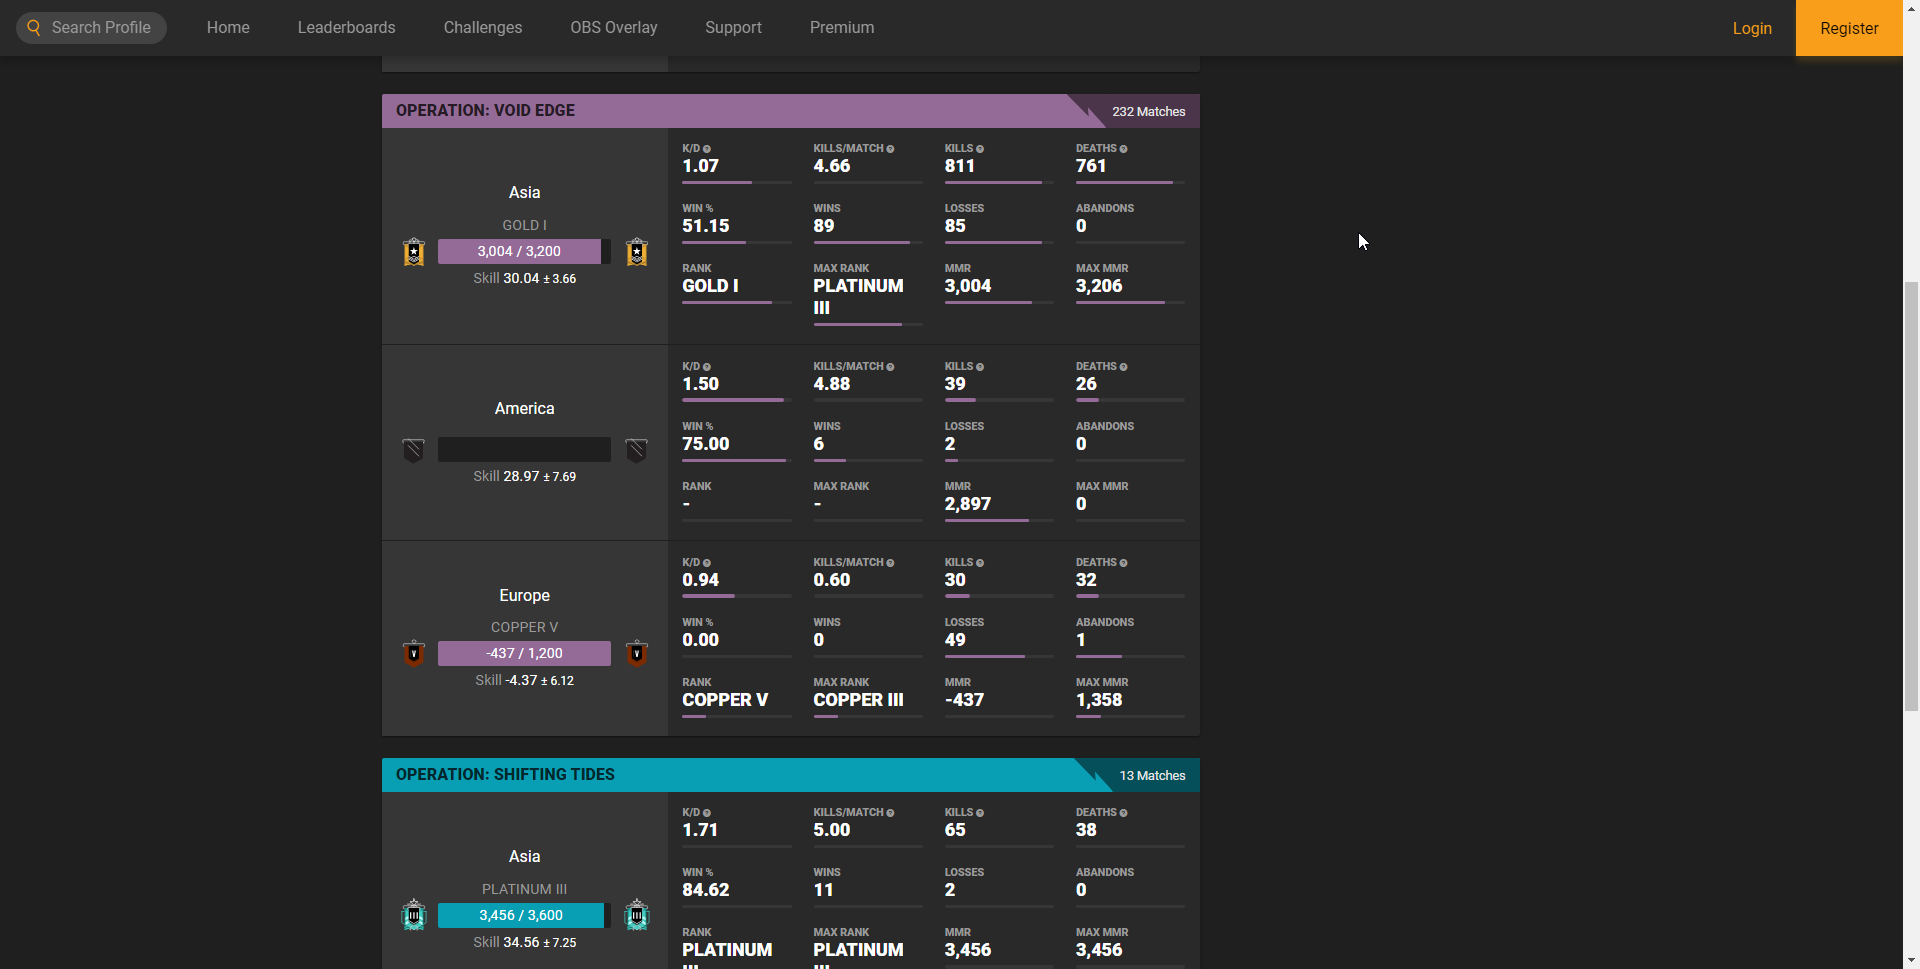Image resolution: width=1920 pixels, height=969 pixels.
Task: Click the K/D info icon in Asia Void Edge
Action: [707, 149]
